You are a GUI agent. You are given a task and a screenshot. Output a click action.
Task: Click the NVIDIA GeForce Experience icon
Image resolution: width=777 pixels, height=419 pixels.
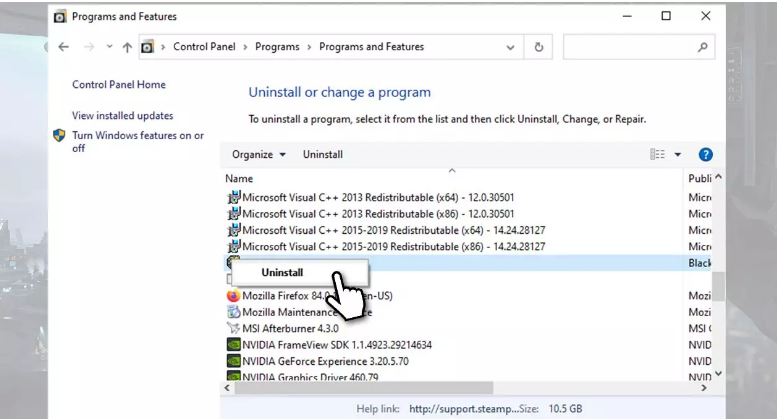tap(233, 361)
